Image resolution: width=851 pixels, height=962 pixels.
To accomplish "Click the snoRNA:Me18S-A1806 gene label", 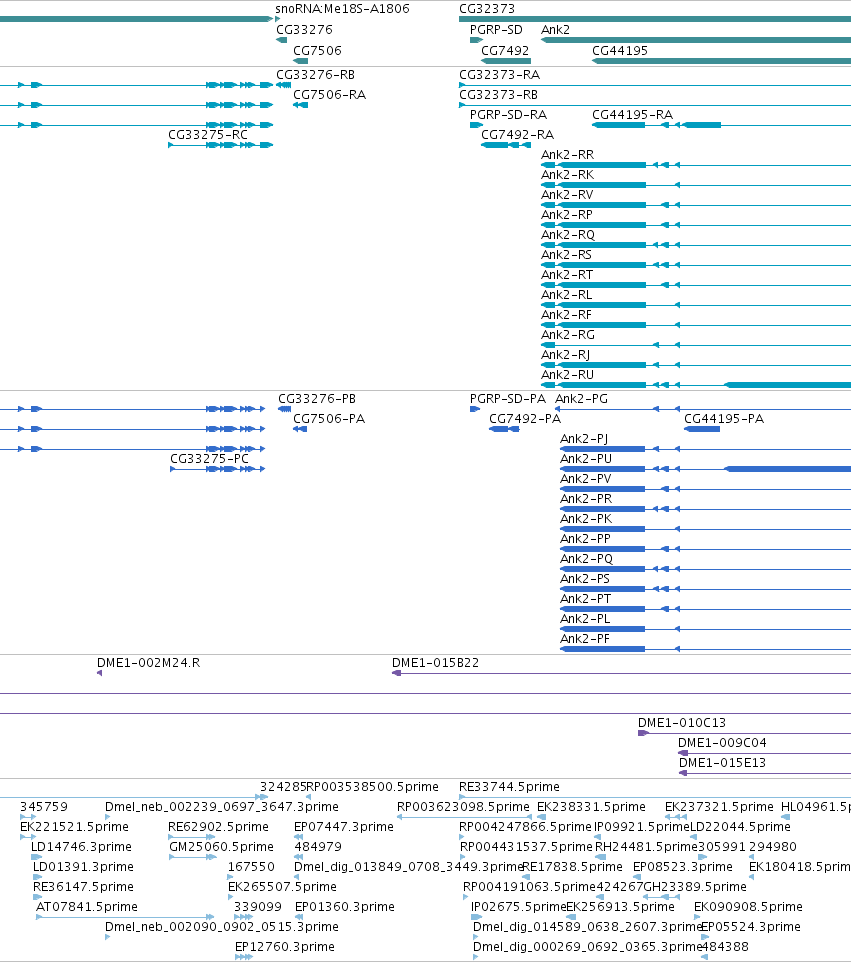I will tap(342, 9).
